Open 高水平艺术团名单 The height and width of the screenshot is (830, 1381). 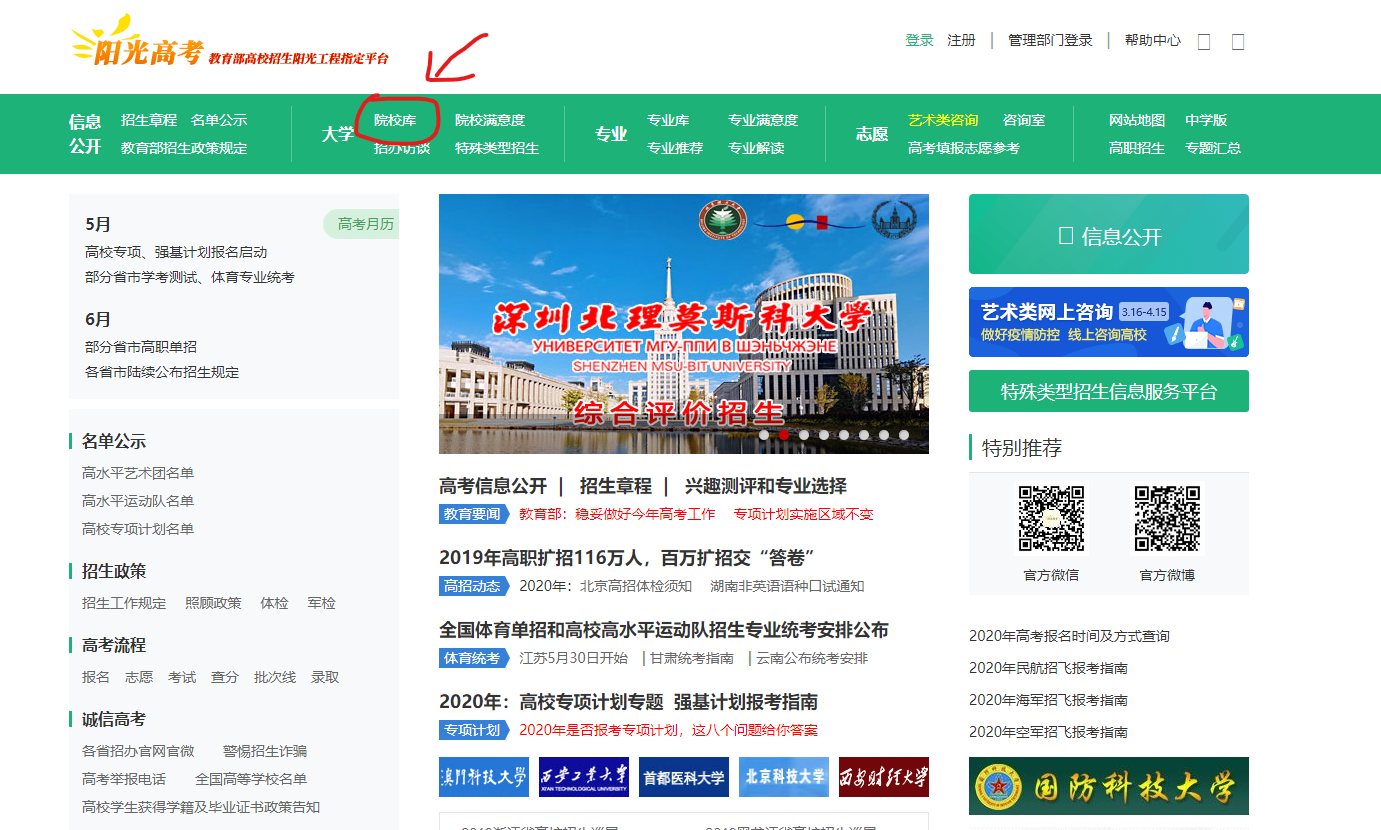138,473
